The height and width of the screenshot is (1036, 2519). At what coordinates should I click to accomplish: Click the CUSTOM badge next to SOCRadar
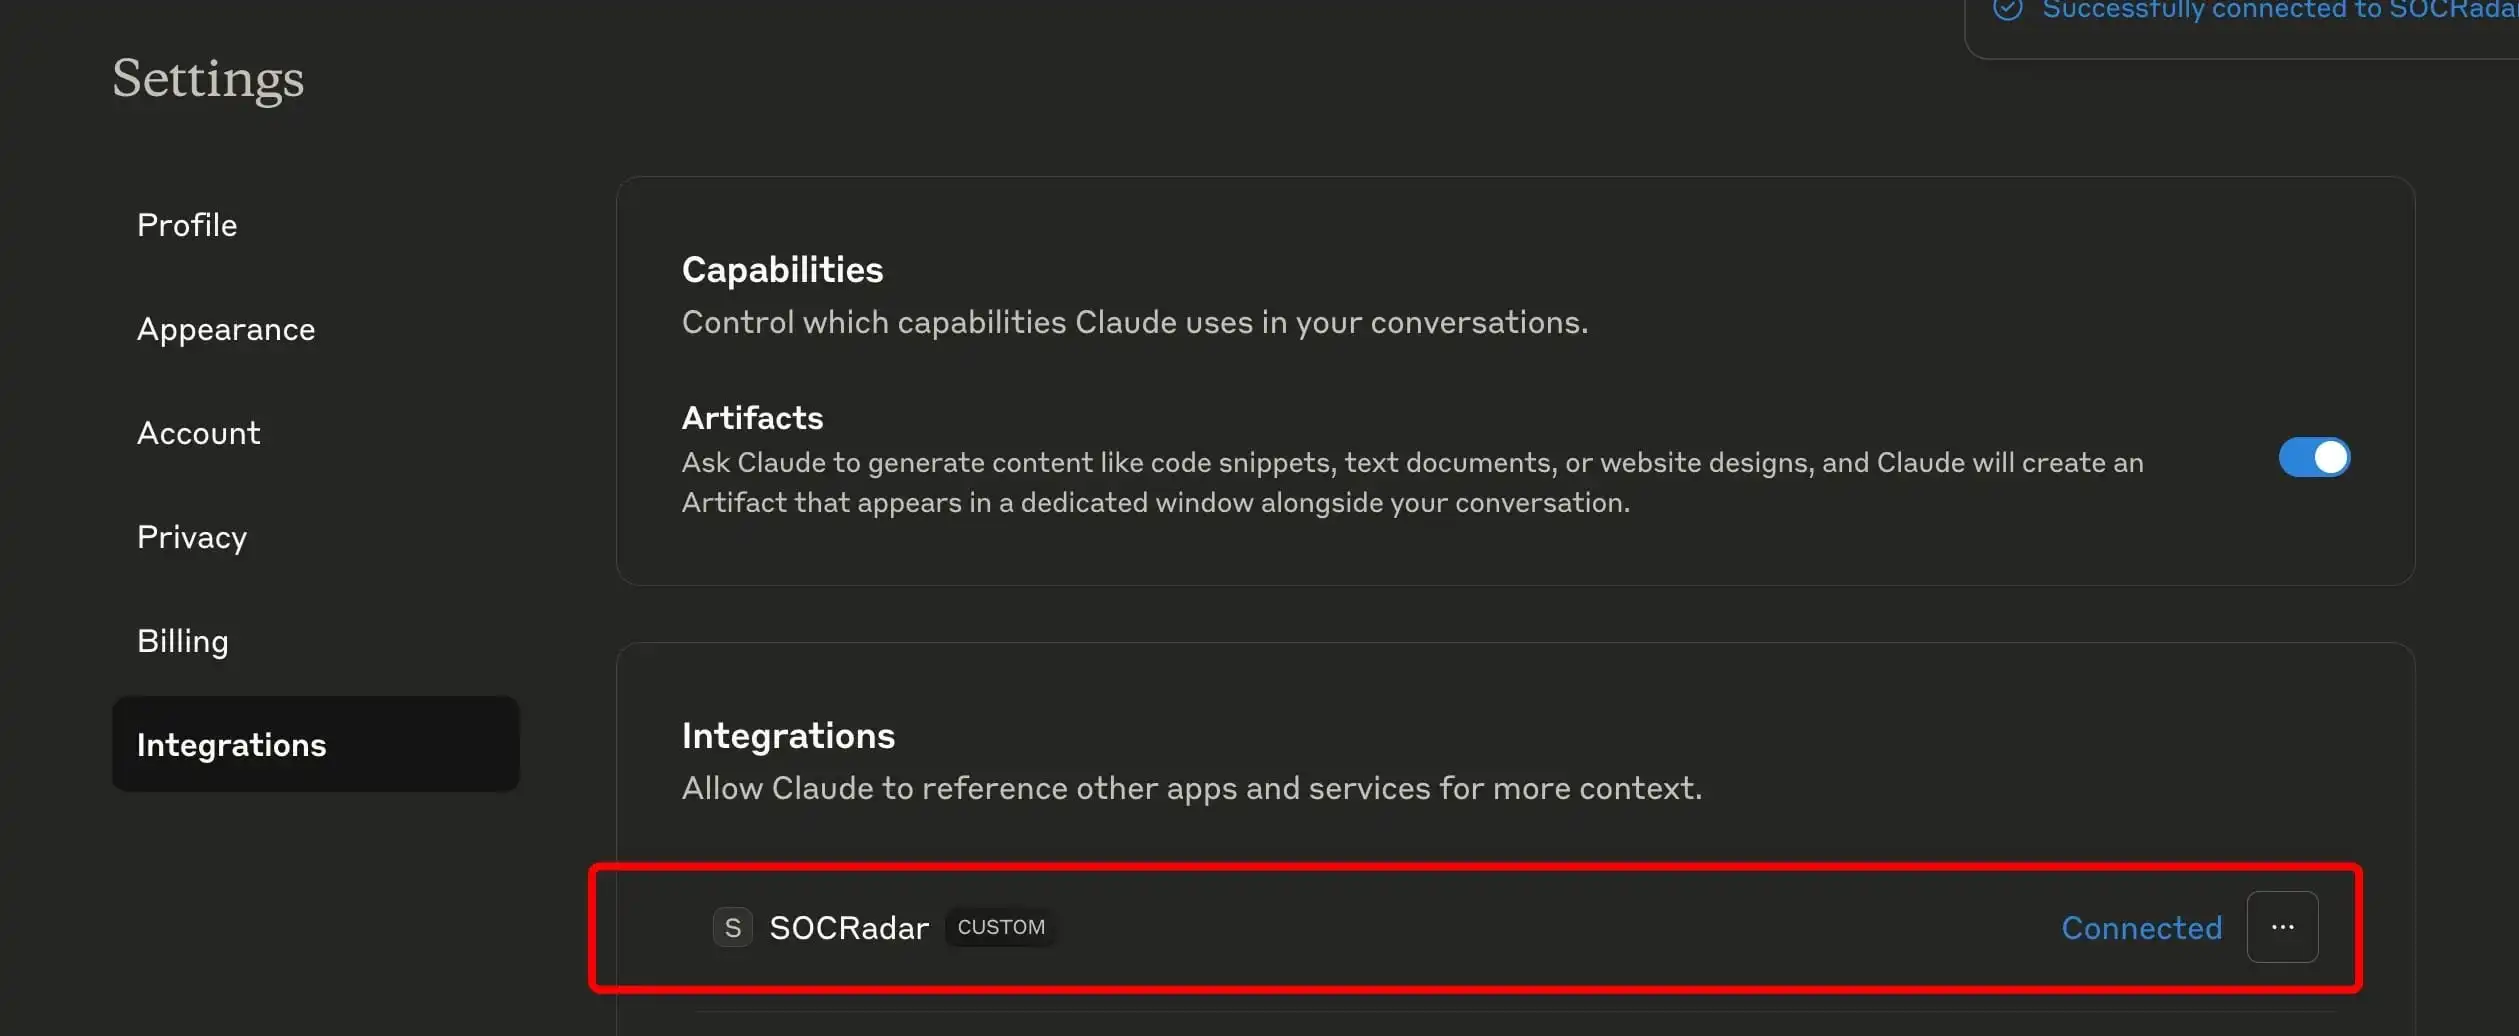[x=1001, y=927]
